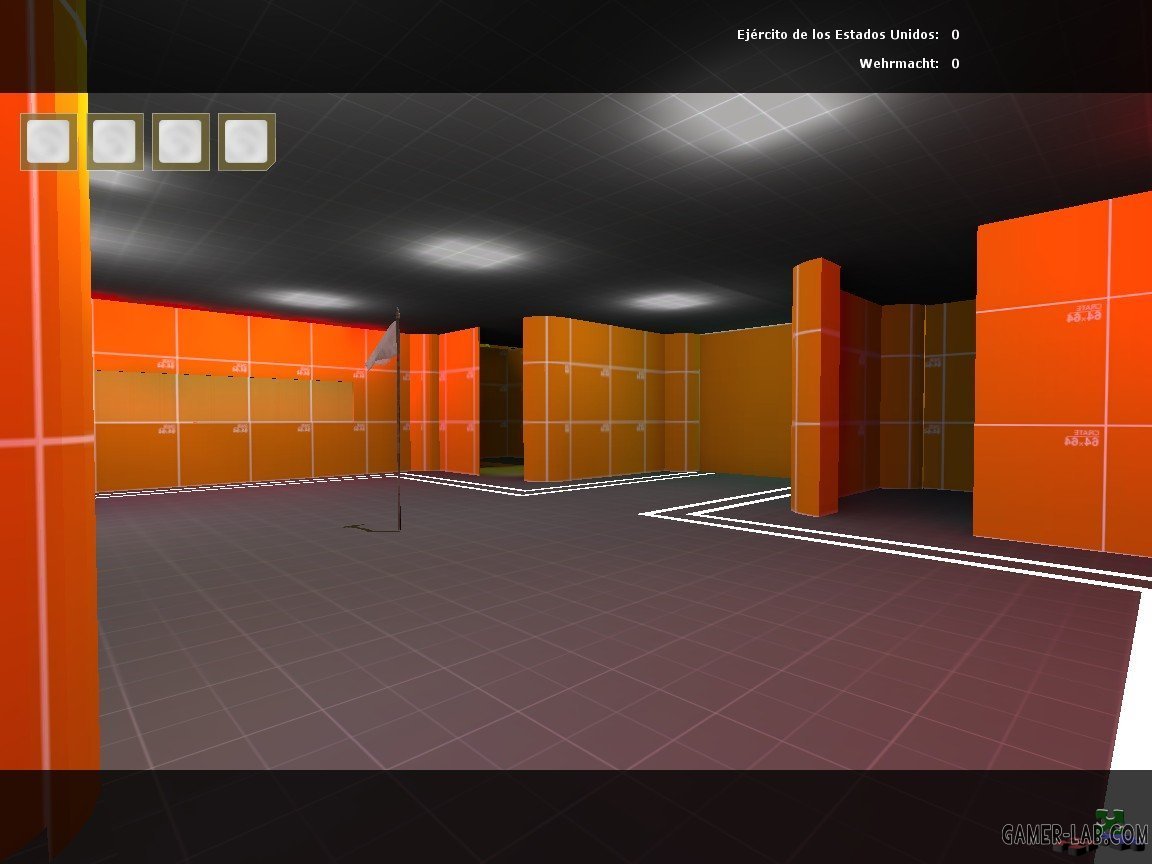Select the fourth objective icon with the clipped corner
Viewport: 1152px width, 864px height.
click(247, 142)
